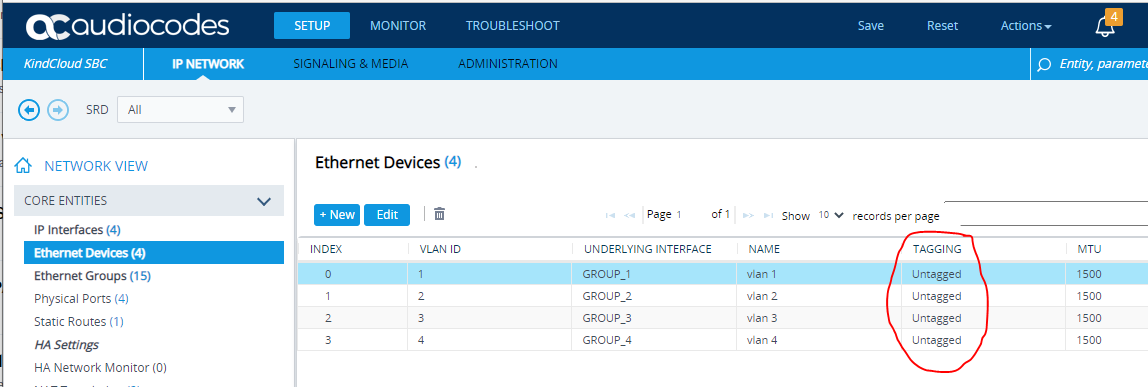
Task: Click the Edit button
Action: [x=387, y=215]
